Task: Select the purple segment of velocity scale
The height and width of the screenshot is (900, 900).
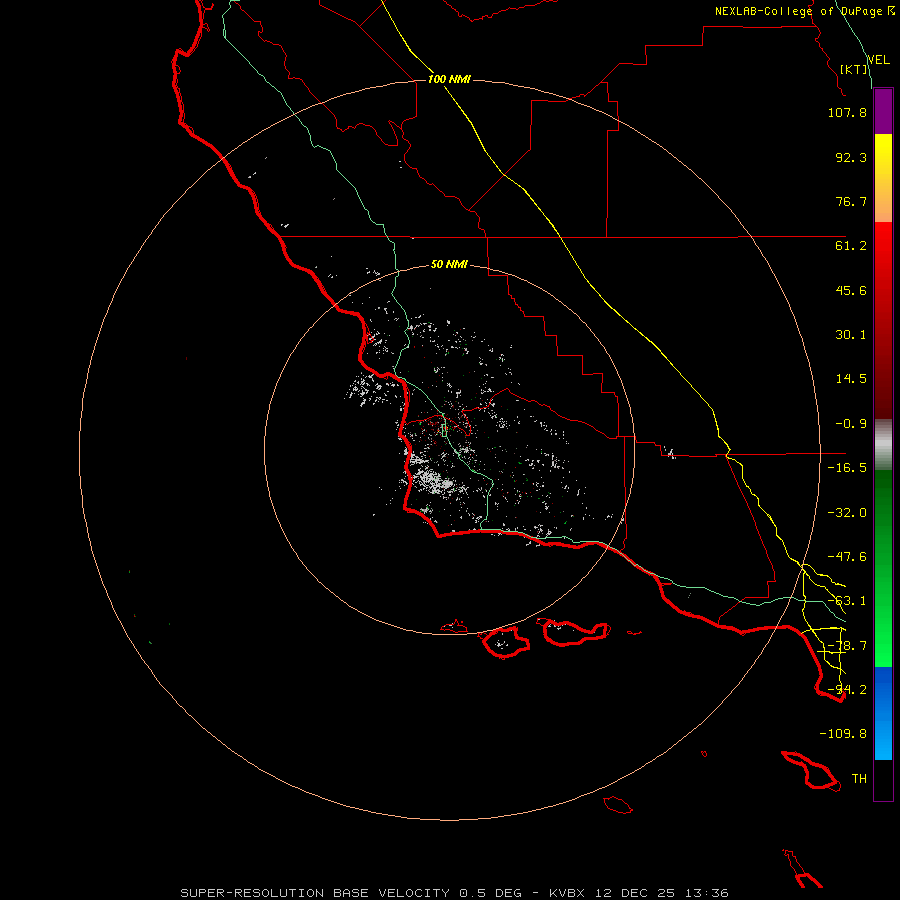Action: [883, 111]
